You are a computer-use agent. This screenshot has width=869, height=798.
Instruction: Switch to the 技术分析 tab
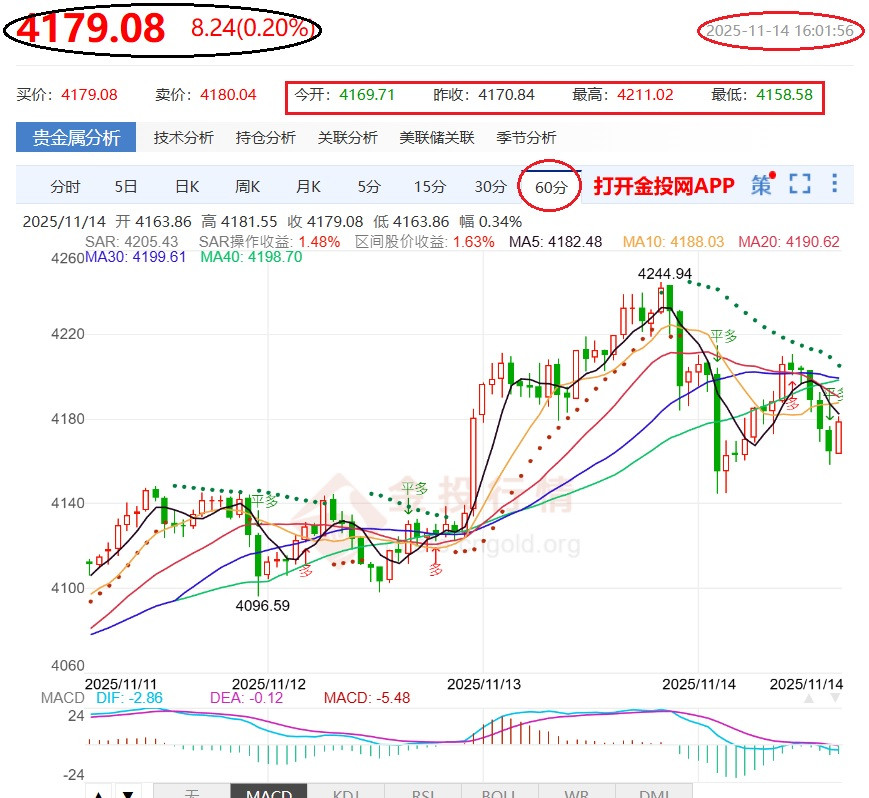(x=183, y=138)
